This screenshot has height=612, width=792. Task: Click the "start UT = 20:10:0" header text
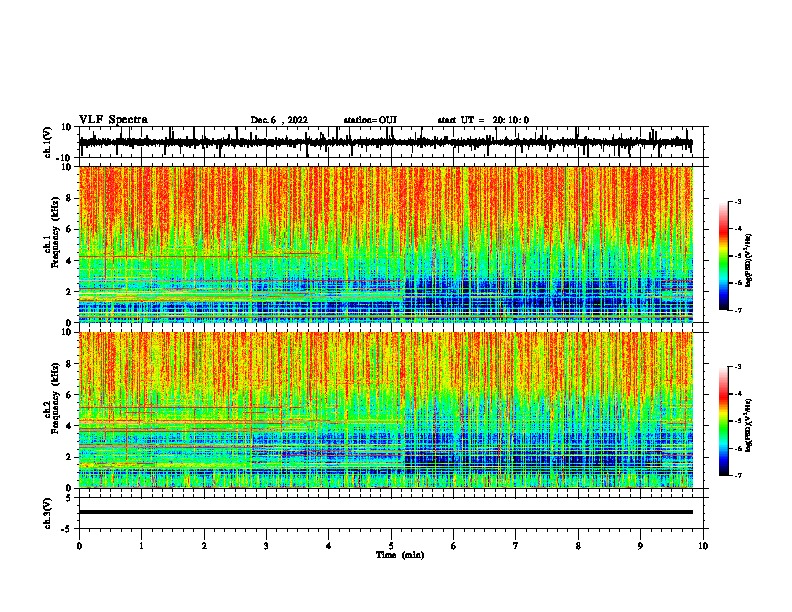coord(483,120)
